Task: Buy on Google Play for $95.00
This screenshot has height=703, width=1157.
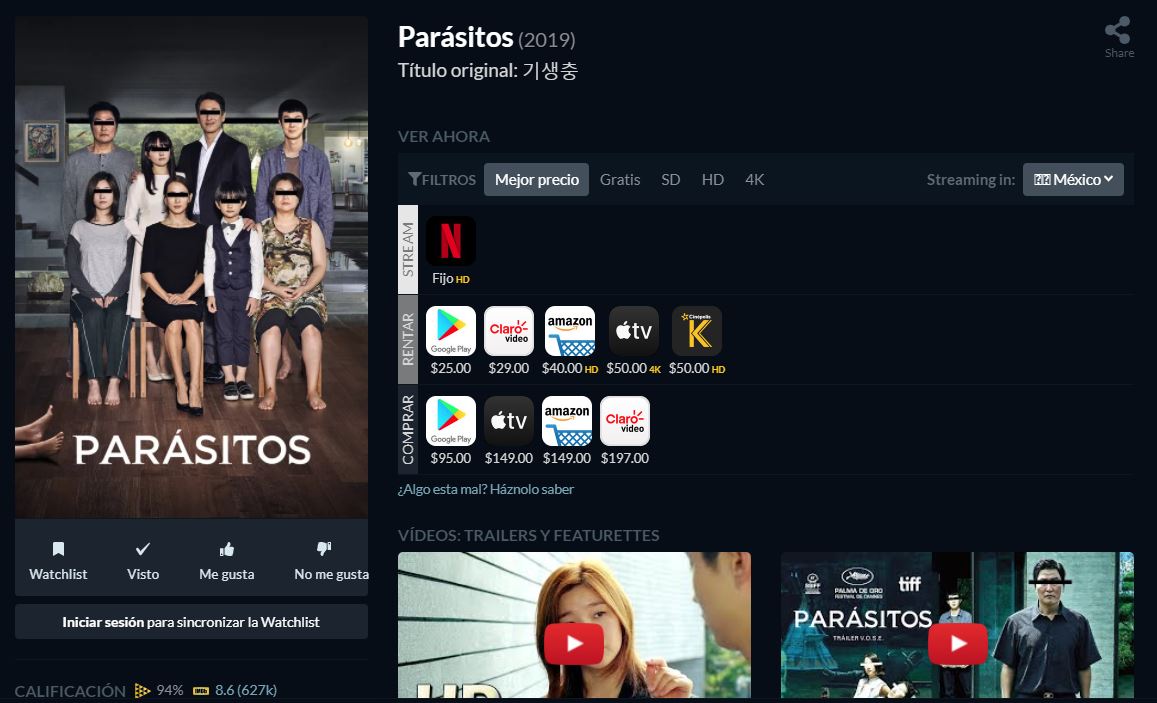Action: tap(451, 420)
